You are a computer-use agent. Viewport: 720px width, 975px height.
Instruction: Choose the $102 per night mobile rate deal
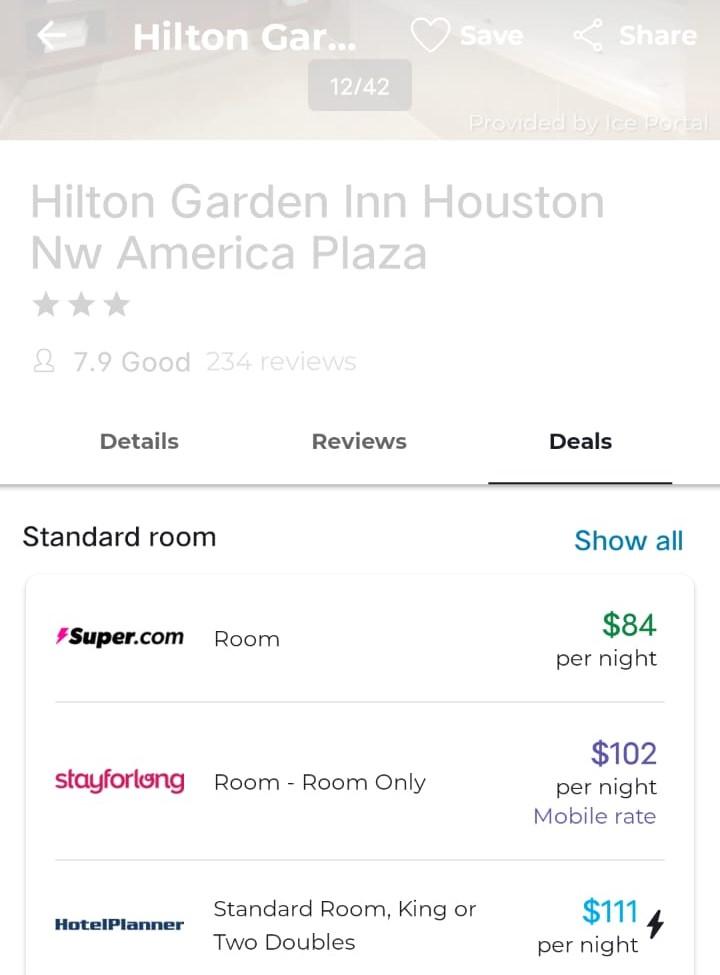tap(359, 782)
